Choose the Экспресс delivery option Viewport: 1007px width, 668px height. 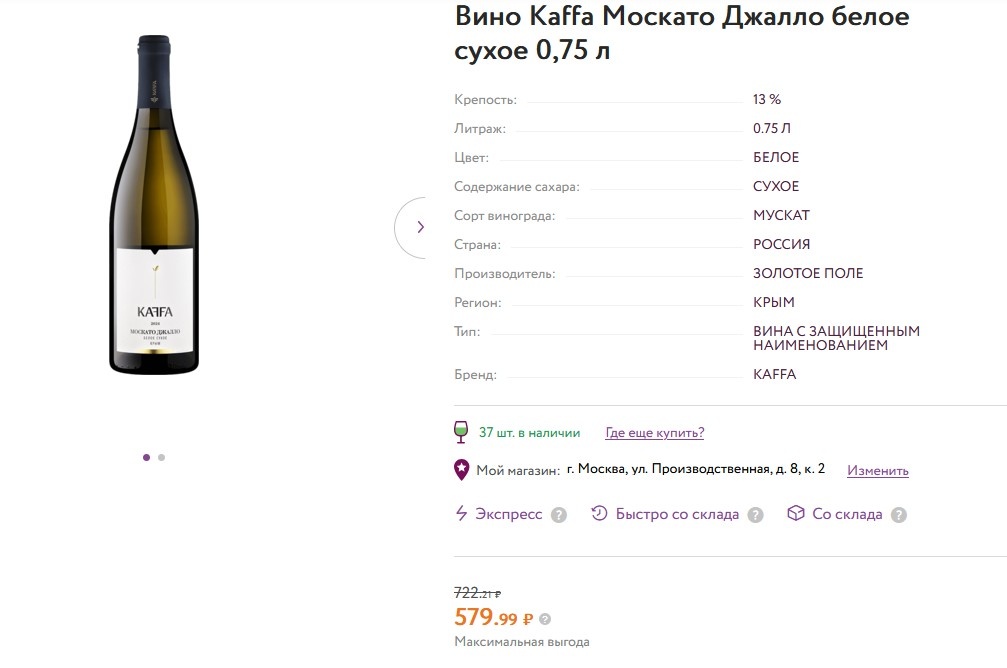(x=508, y=514)
